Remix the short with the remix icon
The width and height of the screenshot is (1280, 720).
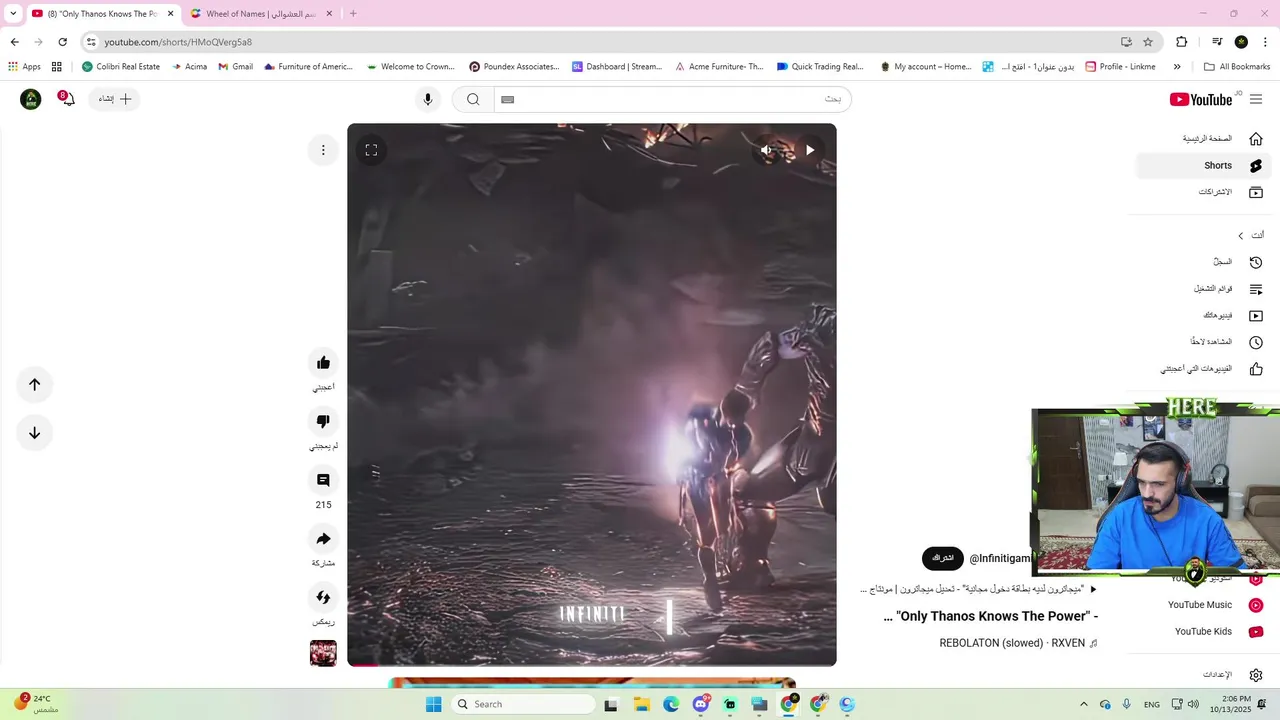323,597
